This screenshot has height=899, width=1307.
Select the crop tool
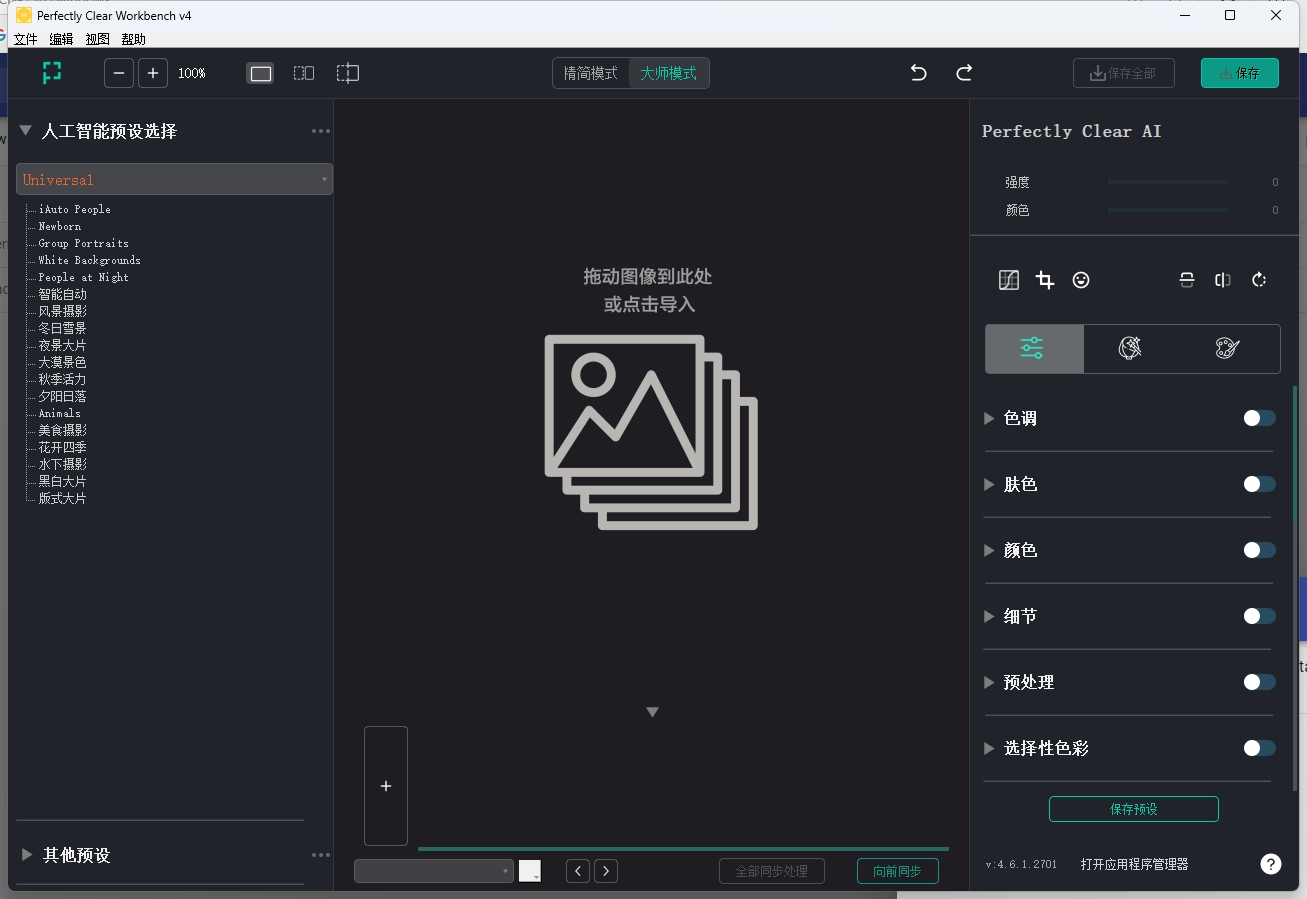click(1045, 280)
